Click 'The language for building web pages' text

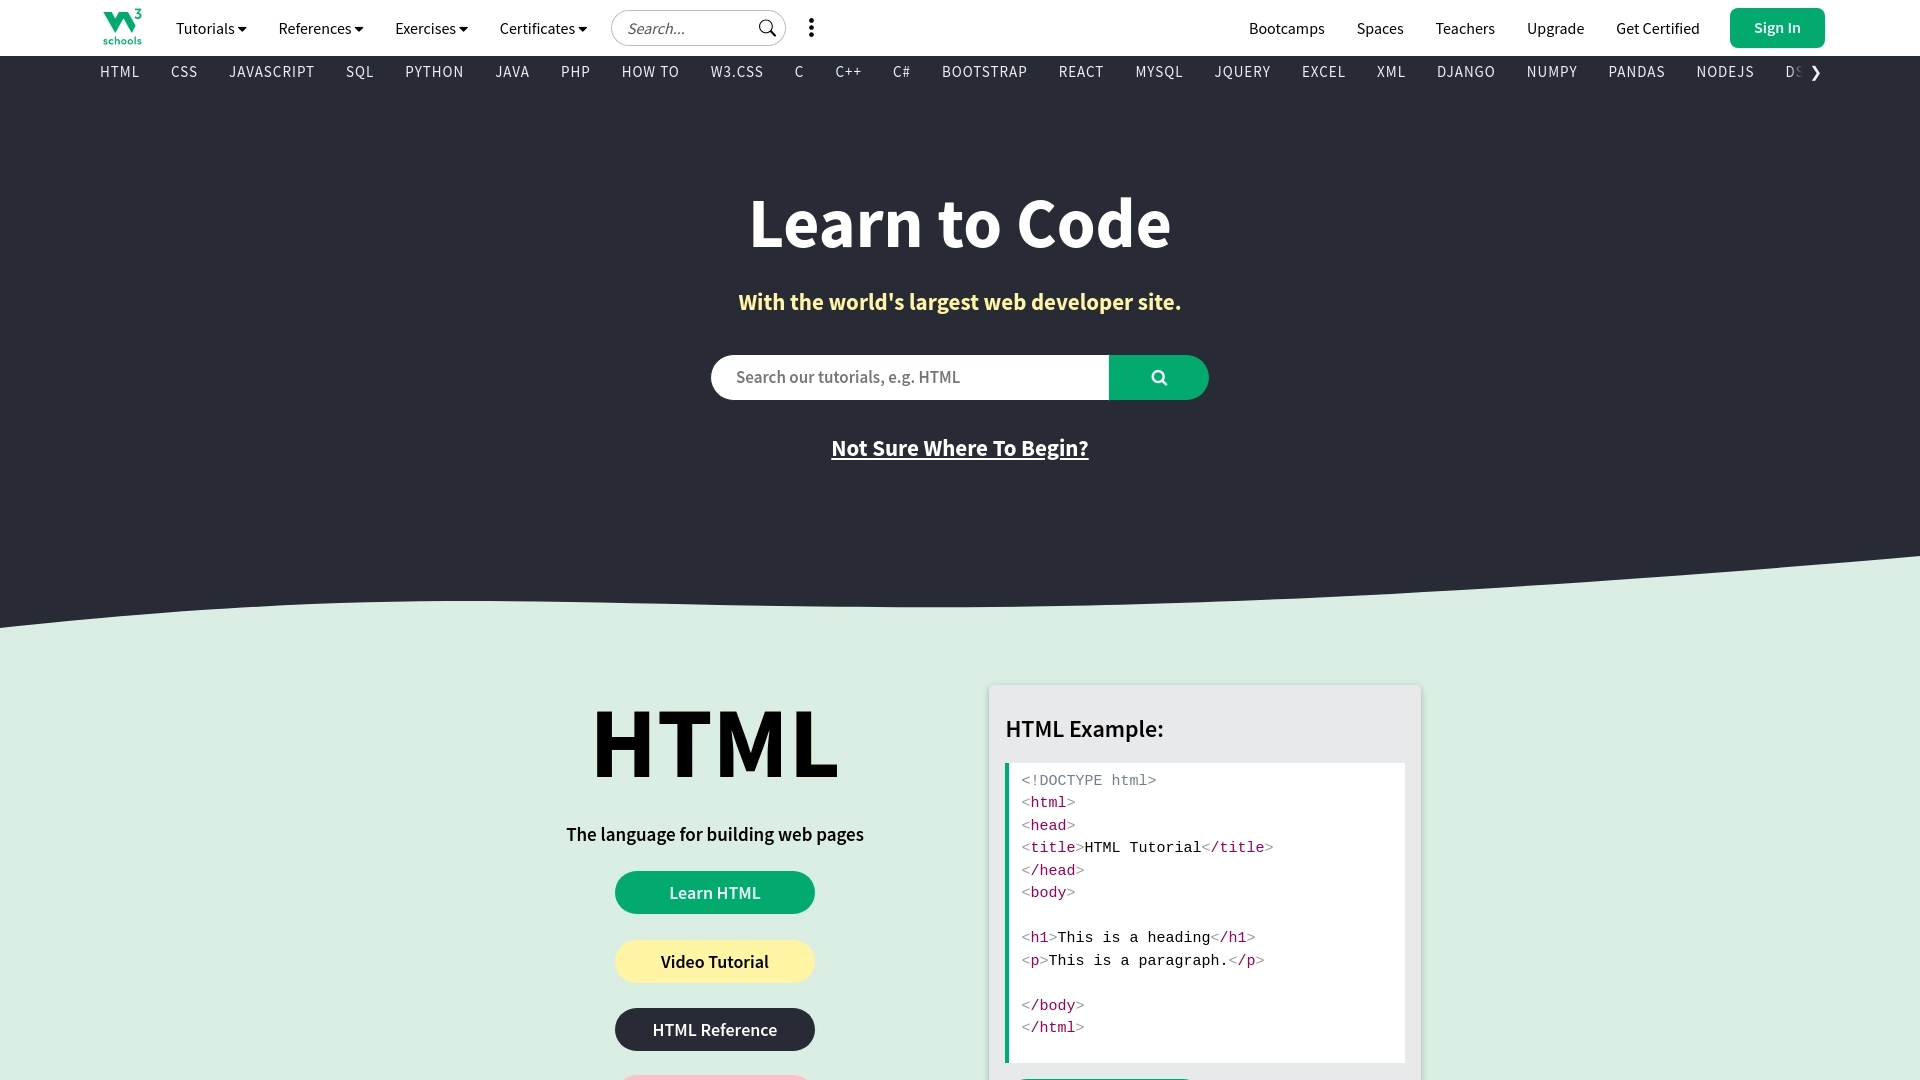715,834
